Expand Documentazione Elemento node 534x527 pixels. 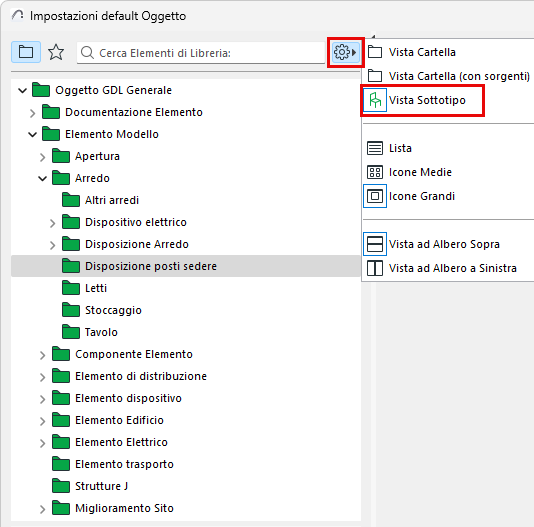click(x=32, y=113)
